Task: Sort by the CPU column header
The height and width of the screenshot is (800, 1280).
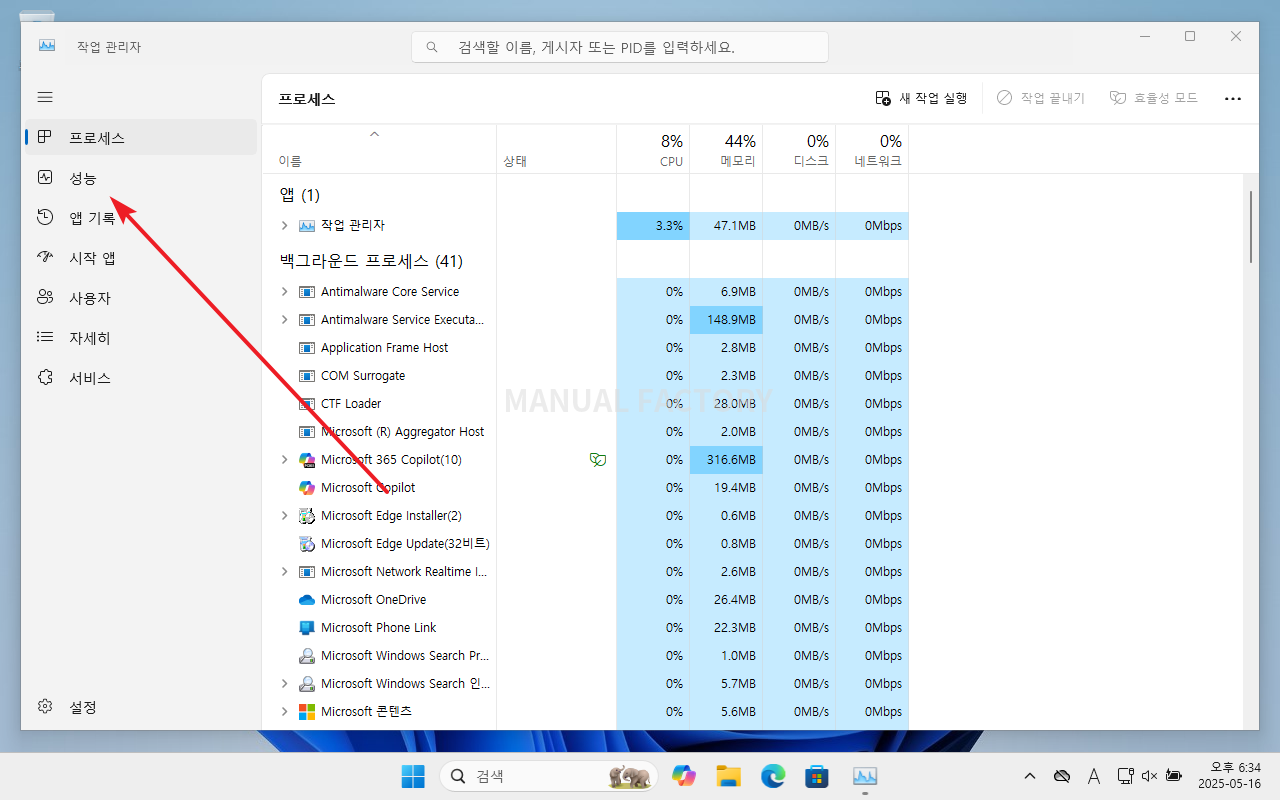Action: (653, 149)
